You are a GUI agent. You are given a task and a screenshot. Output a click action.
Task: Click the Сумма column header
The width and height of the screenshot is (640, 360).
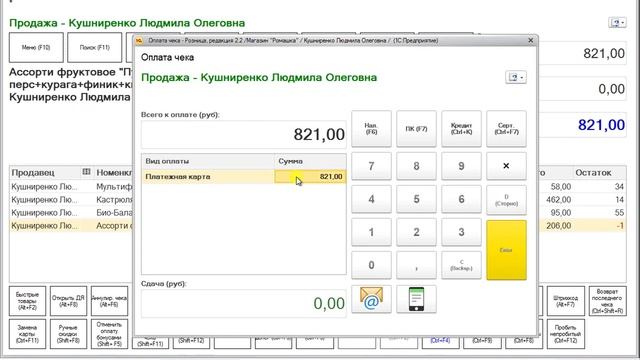310,161
